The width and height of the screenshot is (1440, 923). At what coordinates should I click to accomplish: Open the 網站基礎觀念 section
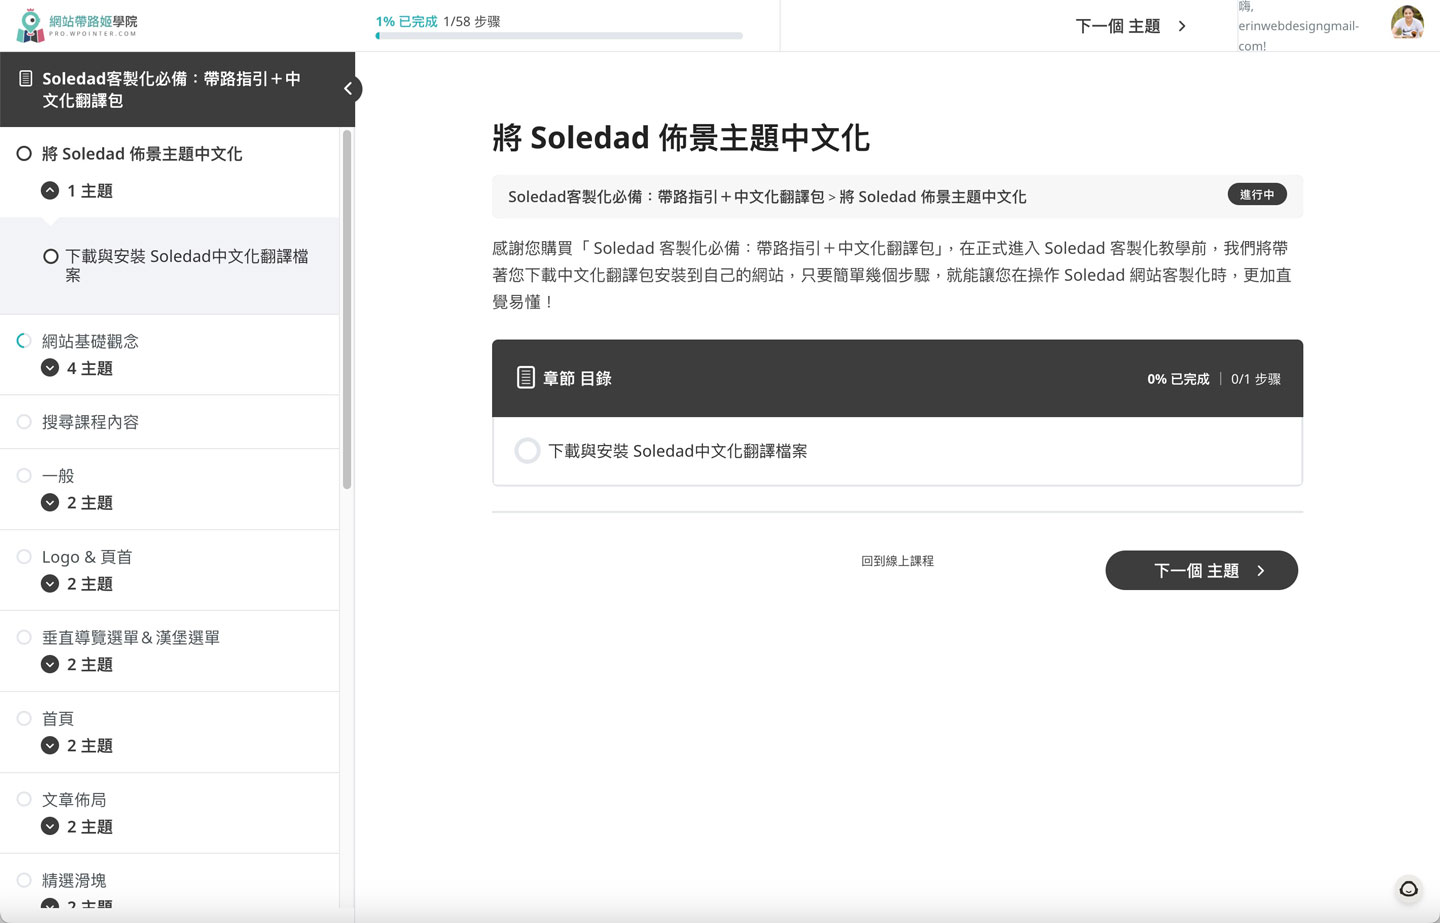tap(90, 341)
